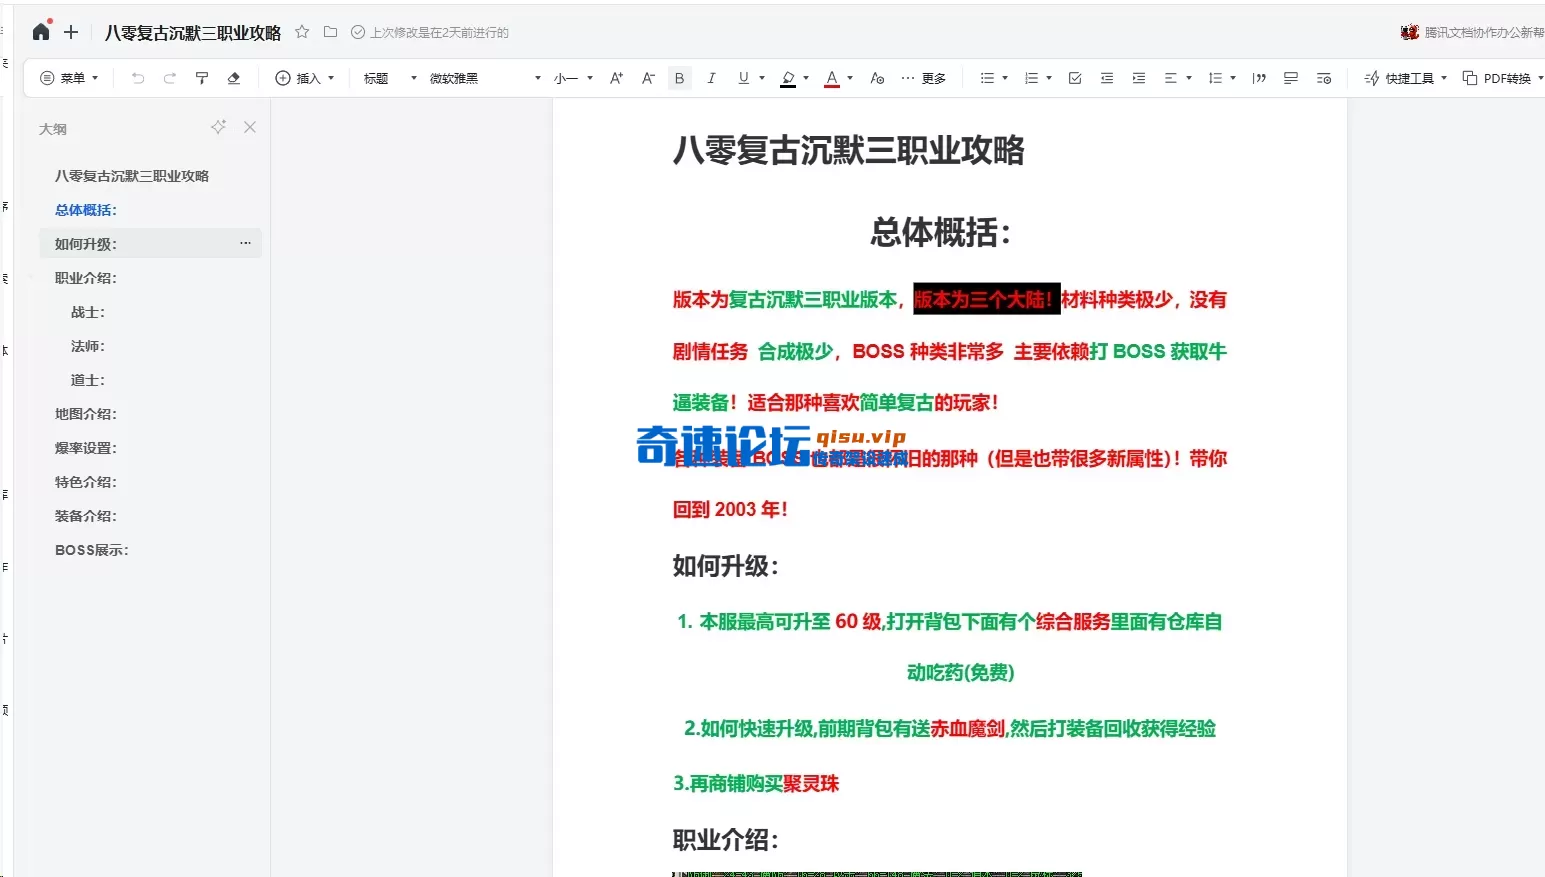Image resolution: width=1545 pixels, height=877 pixels.
Task: Create a new document with plus icon
Action: (x=71, y=32)
